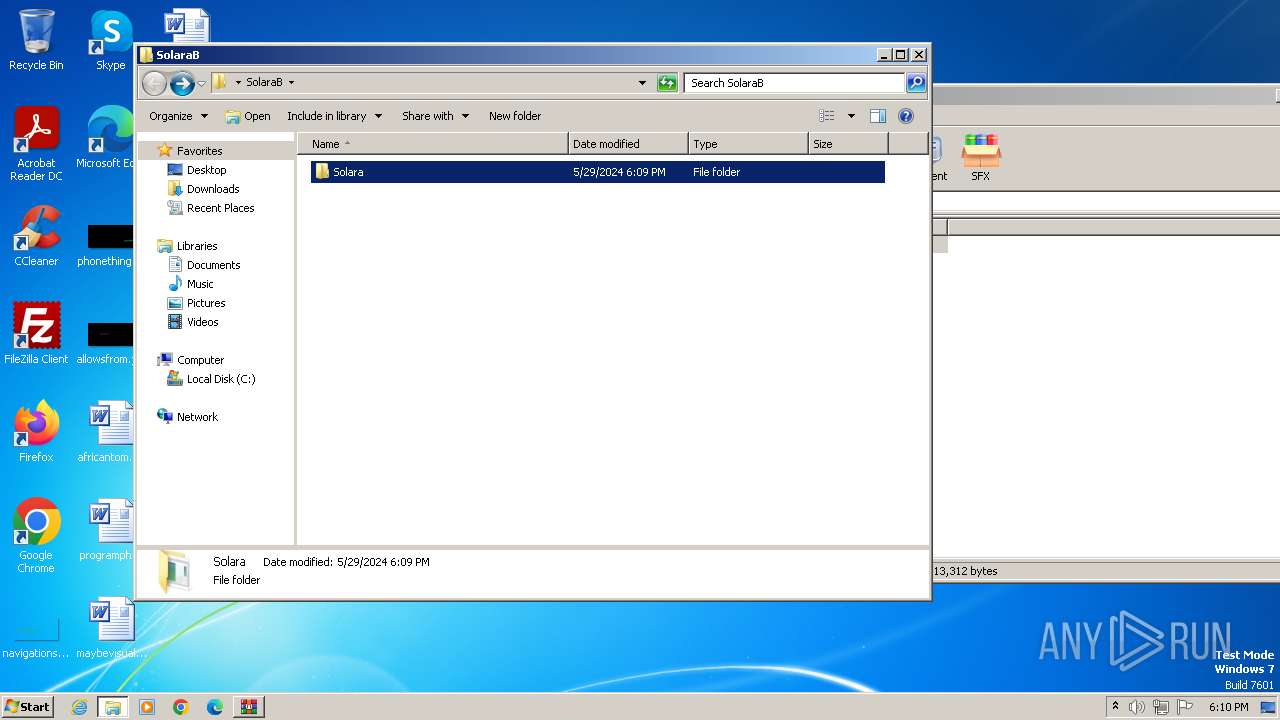Image resolution: width=1280 pixels, height=720 pixels.
Task: Select Google Chrome desktop icon
Action: point(36,536)
